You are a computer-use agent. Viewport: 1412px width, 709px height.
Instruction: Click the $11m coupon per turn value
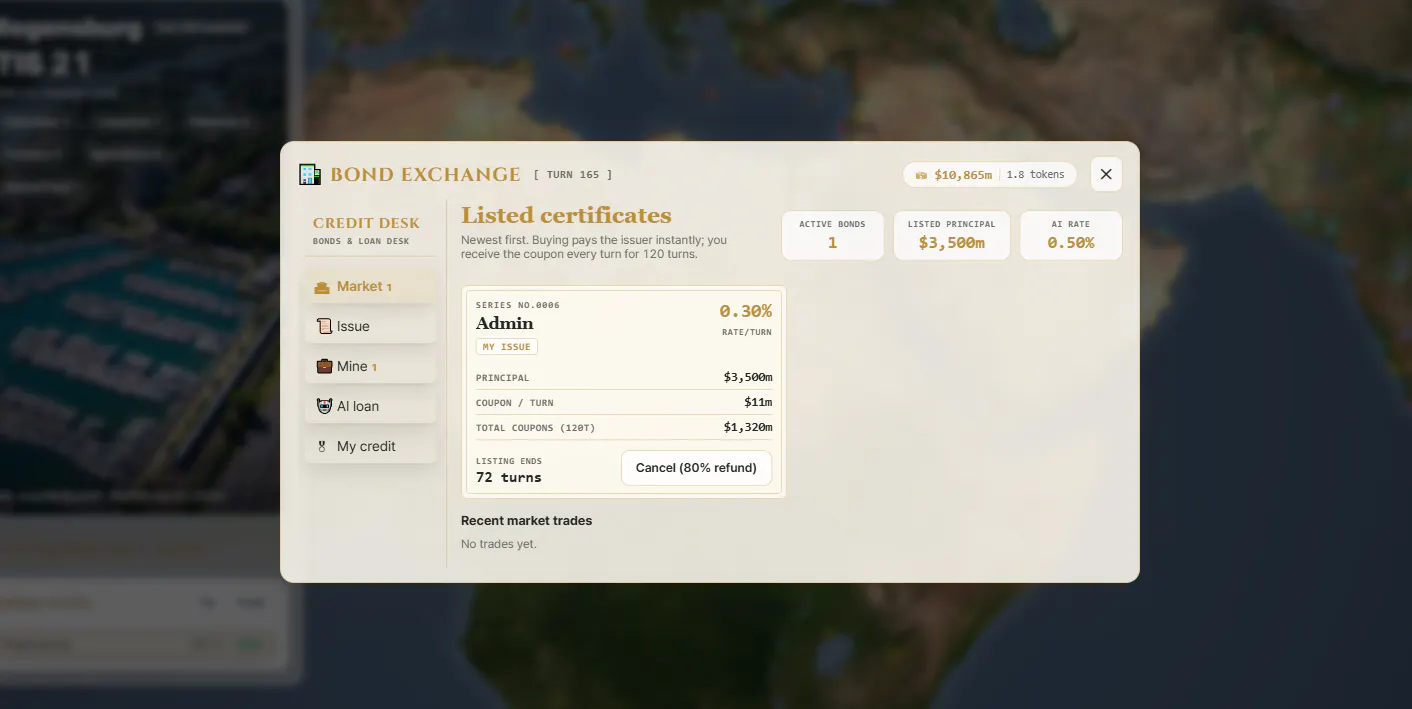click(758, 402)
